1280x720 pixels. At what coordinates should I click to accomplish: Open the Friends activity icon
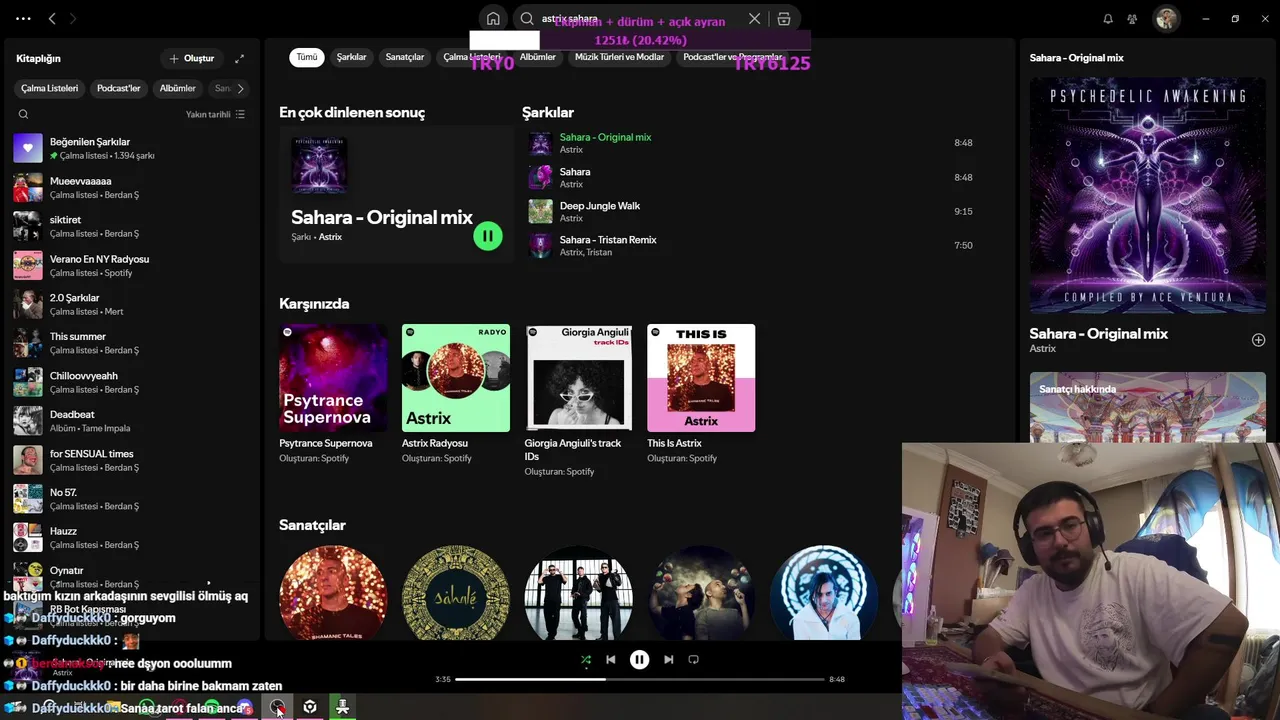click(x=1132, y=19)
